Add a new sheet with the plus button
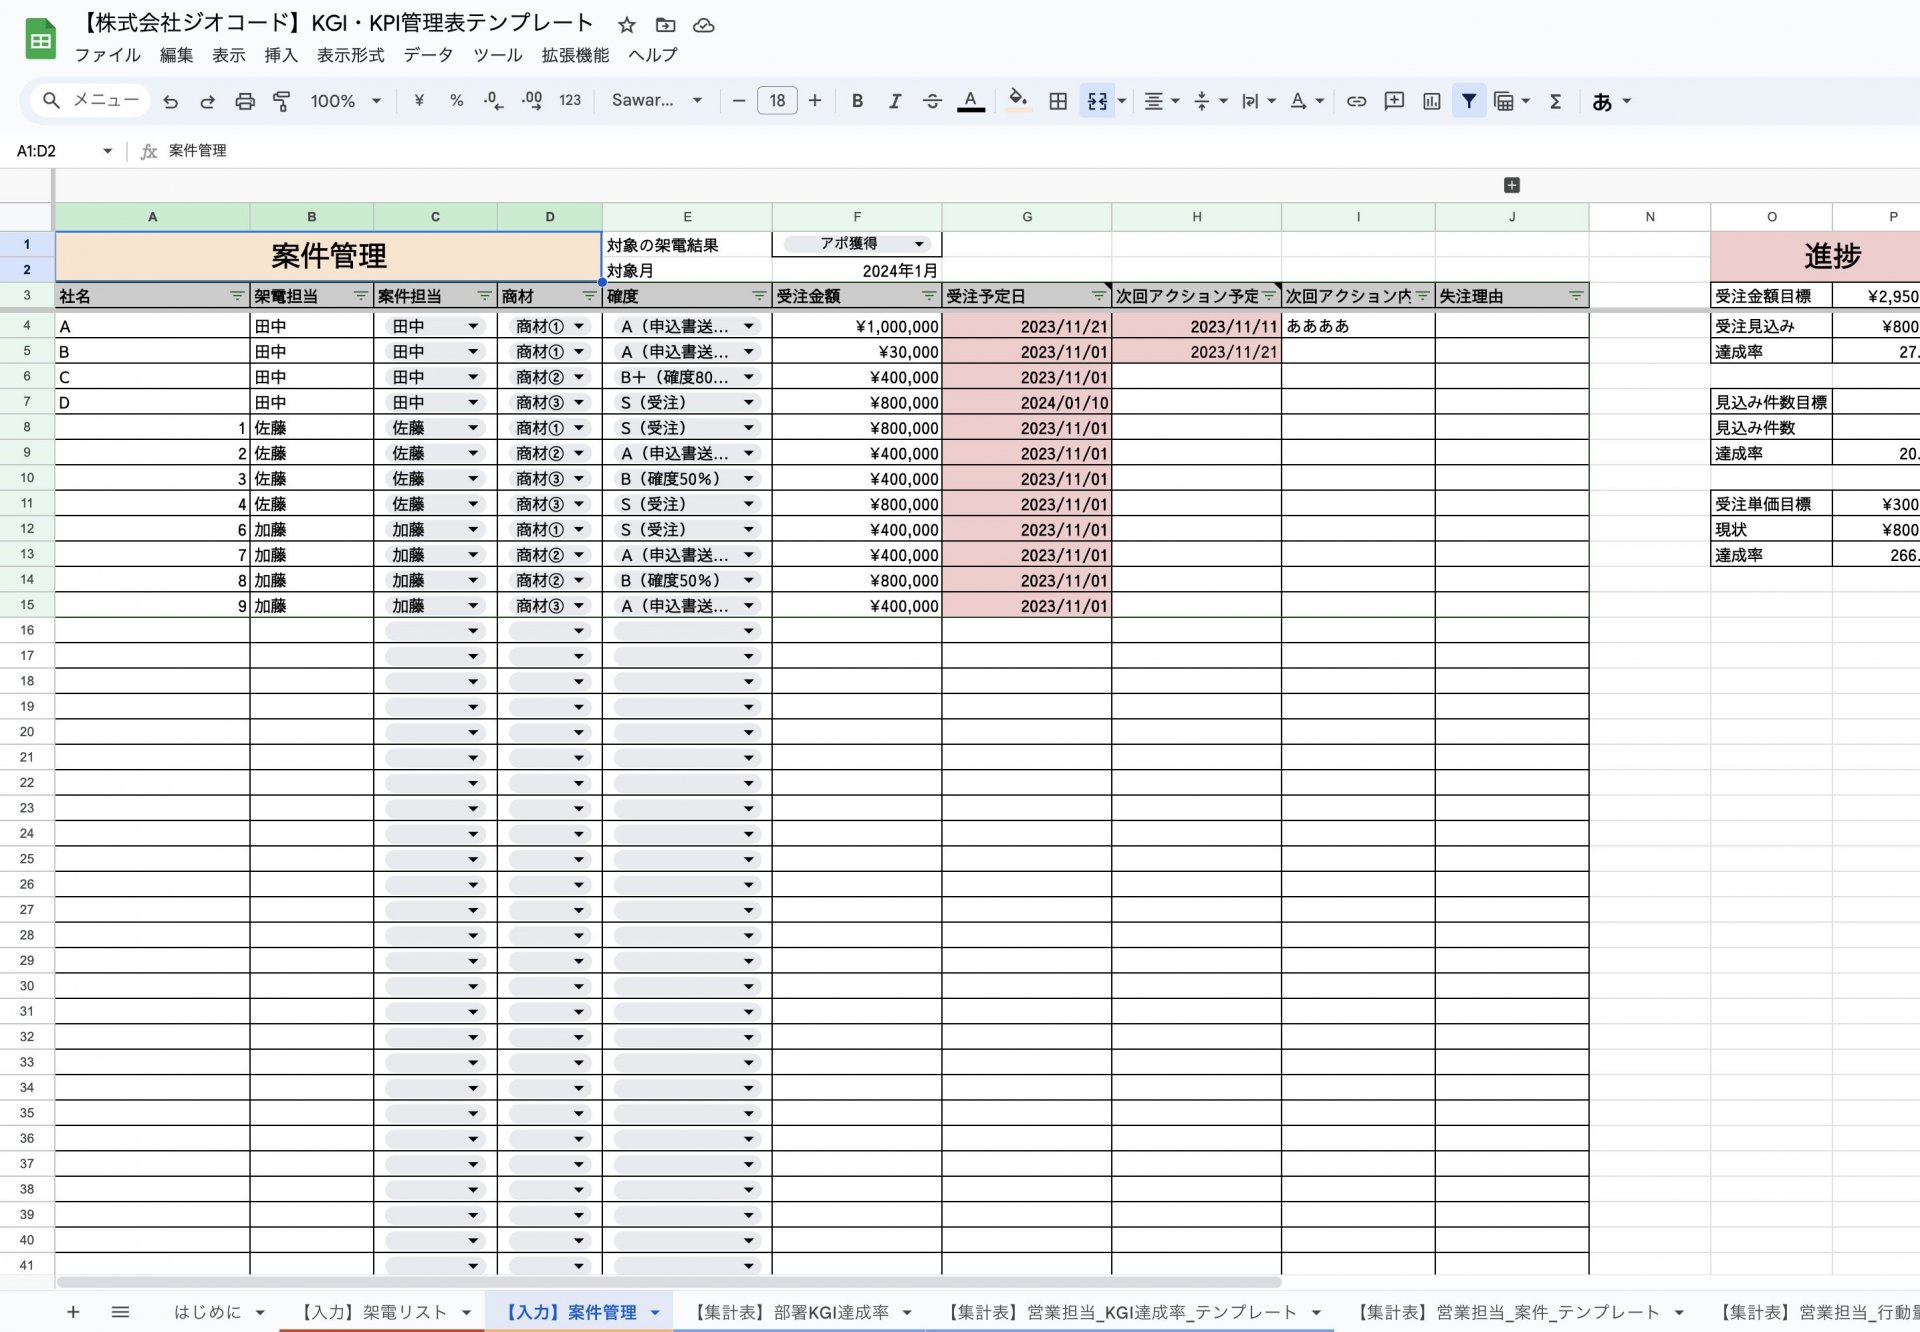This screenshot has height=1332, width=1920. click(73, 1312)
